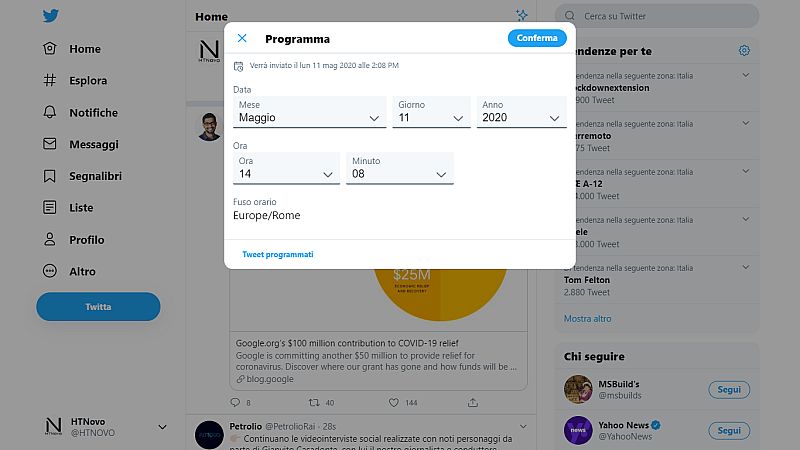Click the retweet icon under the tweet
This screenshot has width=800, height=450.
click(x=314, y=402)
